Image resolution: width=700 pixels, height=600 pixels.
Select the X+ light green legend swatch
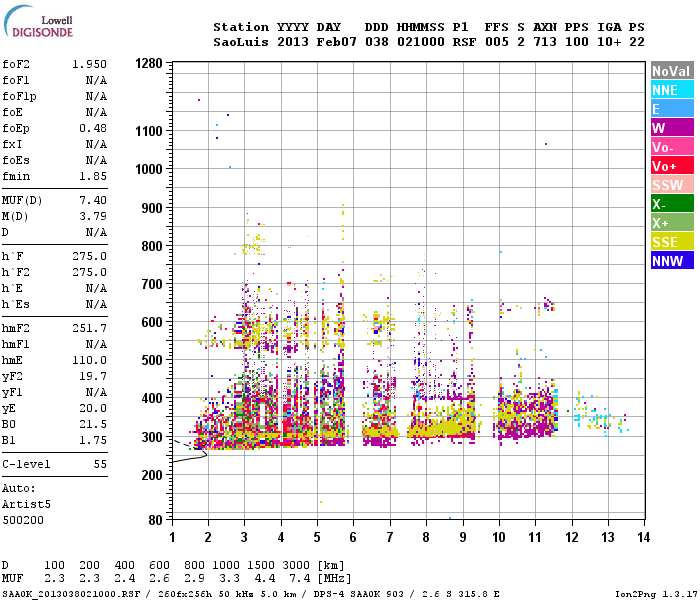[672, 223]
